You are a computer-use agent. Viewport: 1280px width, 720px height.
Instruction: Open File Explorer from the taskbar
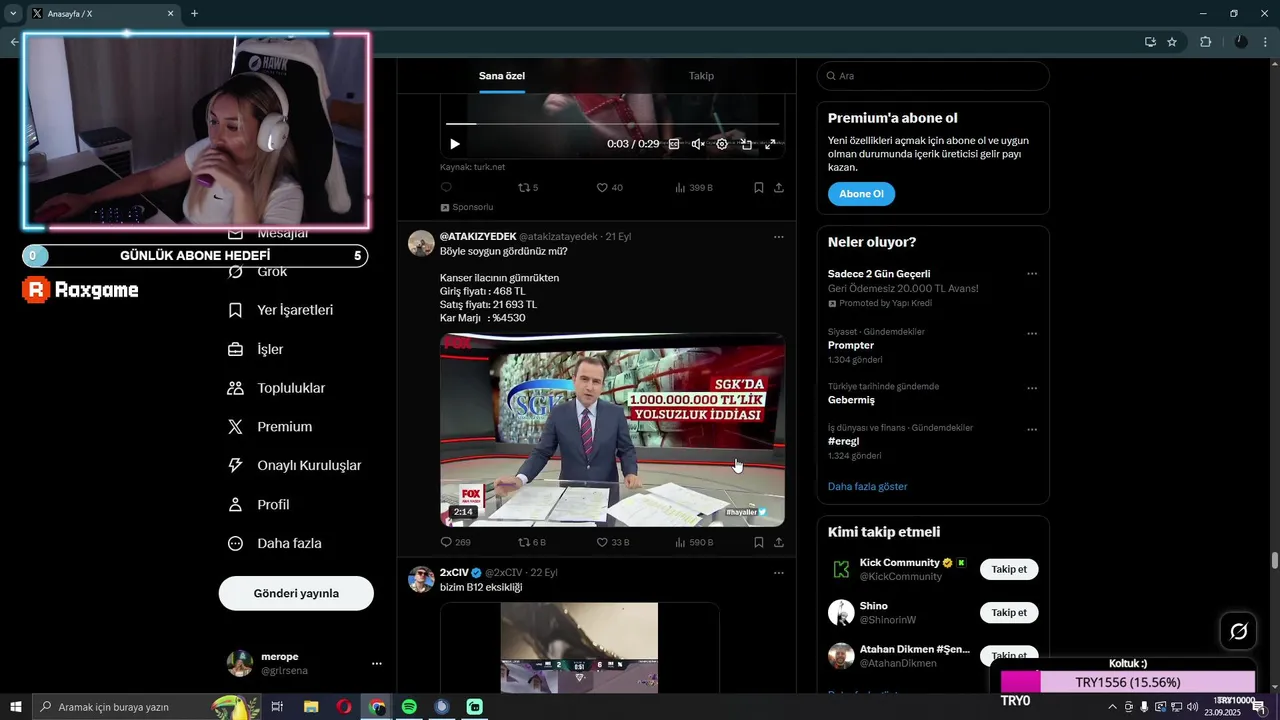(311, 707)
